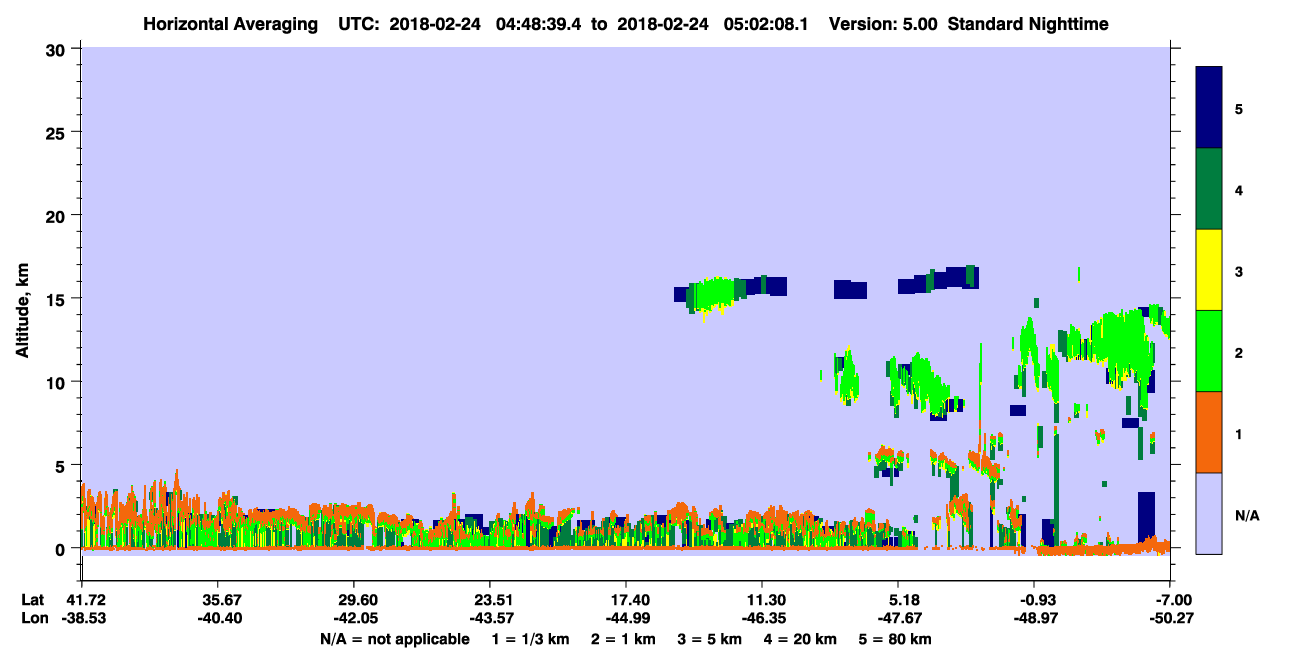The image size is (1300, 667).
Task: Click the '4 = 20 km' legend text
Action: (802, 639)
